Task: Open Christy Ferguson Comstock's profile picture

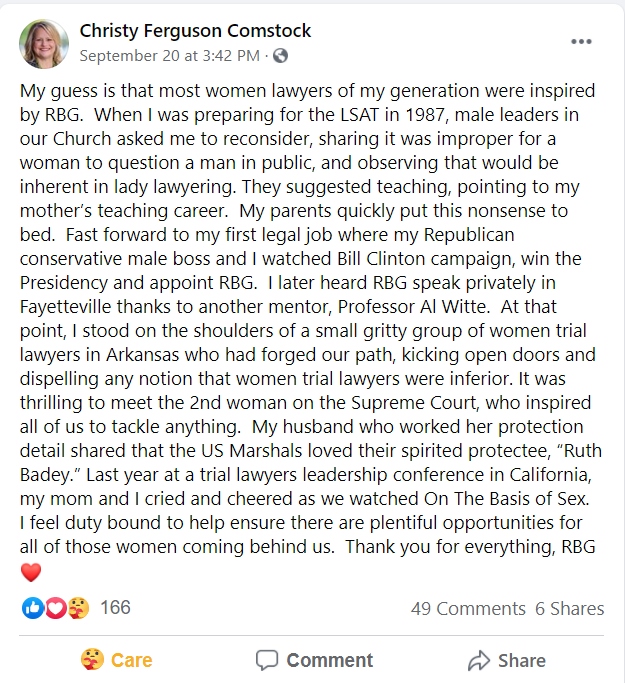Action: [44, 43]
